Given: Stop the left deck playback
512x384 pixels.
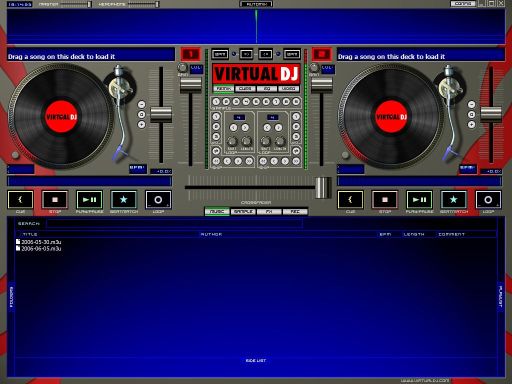Looking at the screenshot, I should click(x=55, y=200).
